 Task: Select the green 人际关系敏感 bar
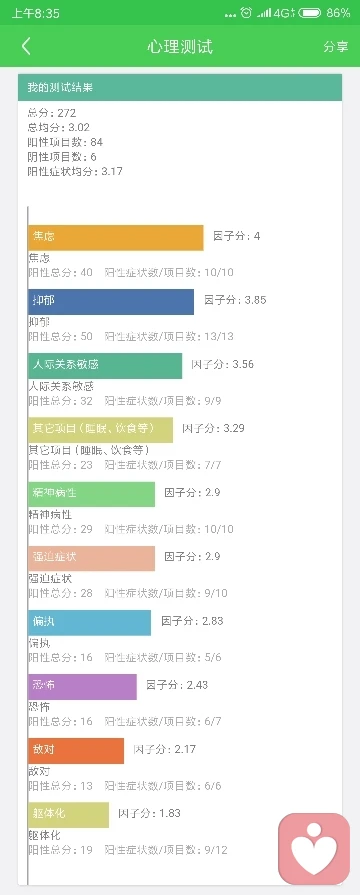click(105, 366)
